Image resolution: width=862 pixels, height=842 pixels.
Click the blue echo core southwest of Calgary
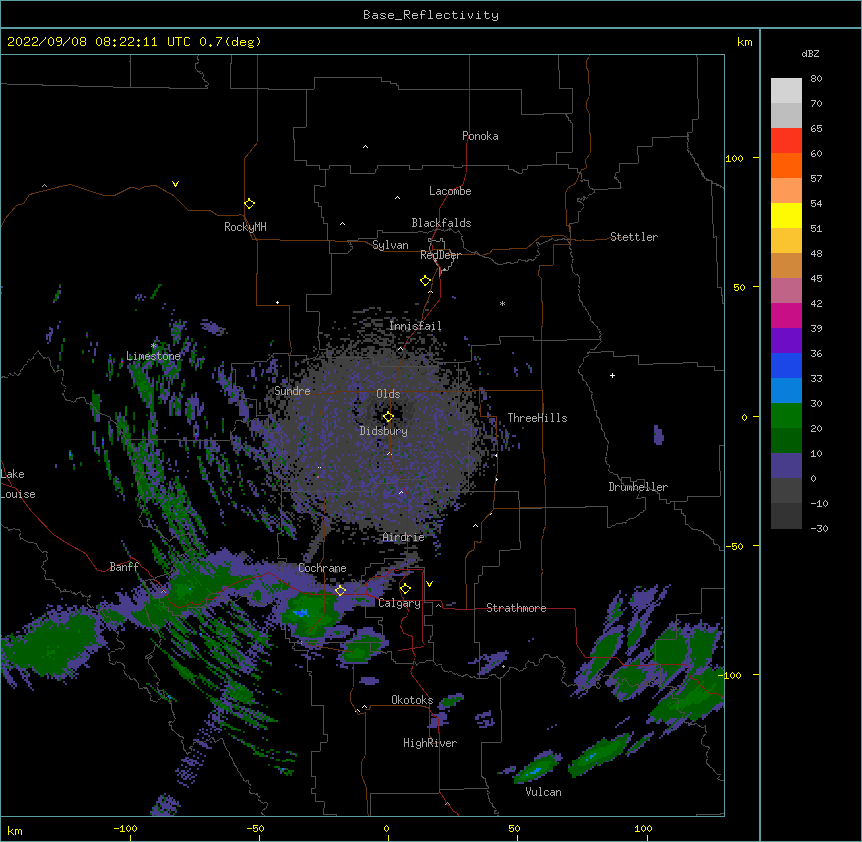click(x=301, y=612)
